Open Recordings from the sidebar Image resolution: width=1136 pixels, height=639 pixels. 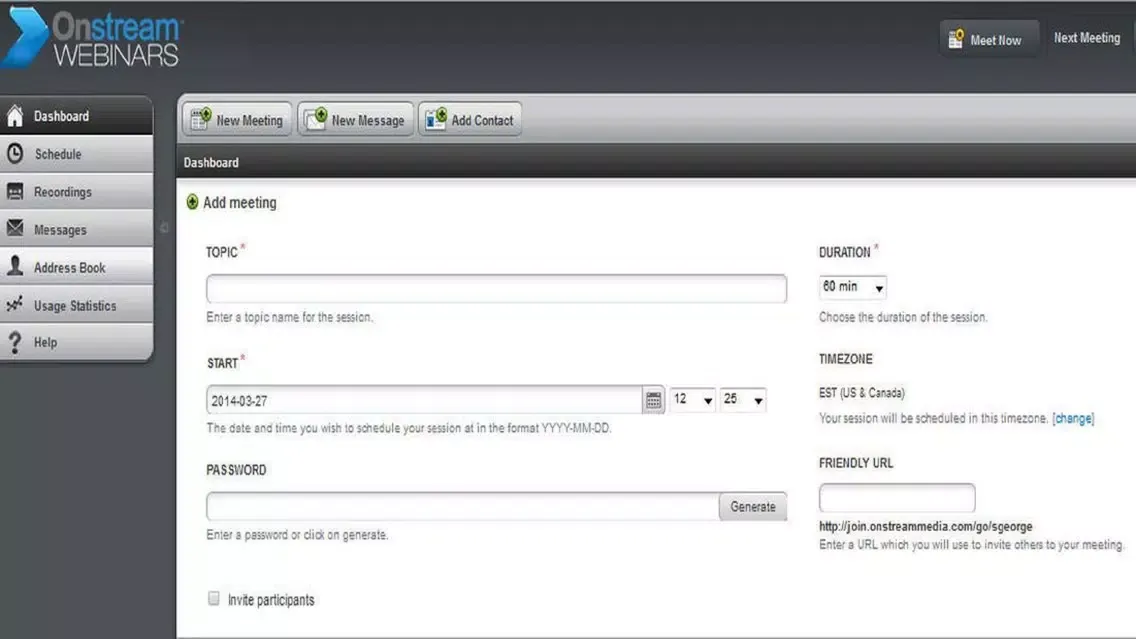click(77, 191)
